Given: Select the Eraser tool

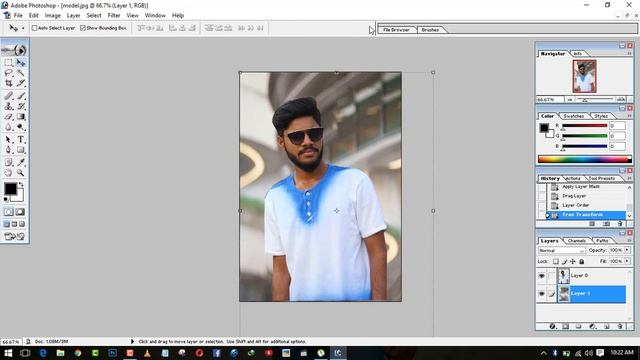Looking at the screenshot, I should pos(9,117).
